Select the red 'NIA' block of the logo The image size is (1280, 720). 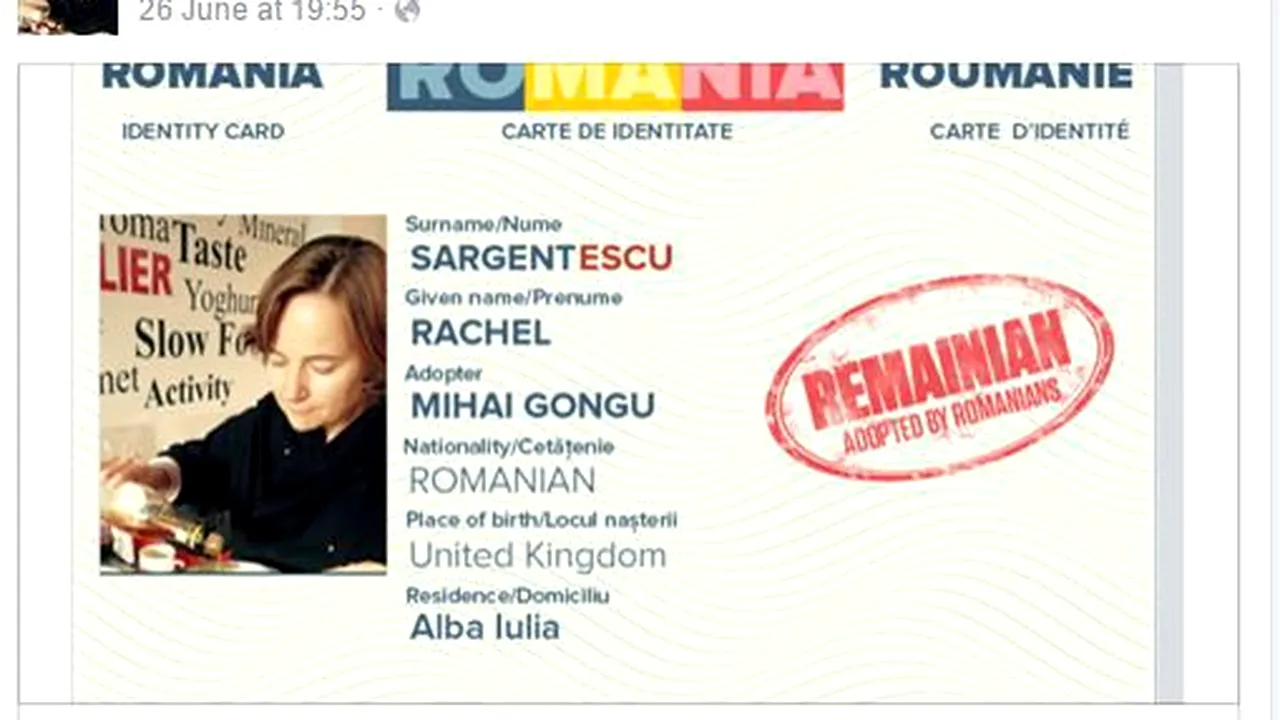click(763, 86)
